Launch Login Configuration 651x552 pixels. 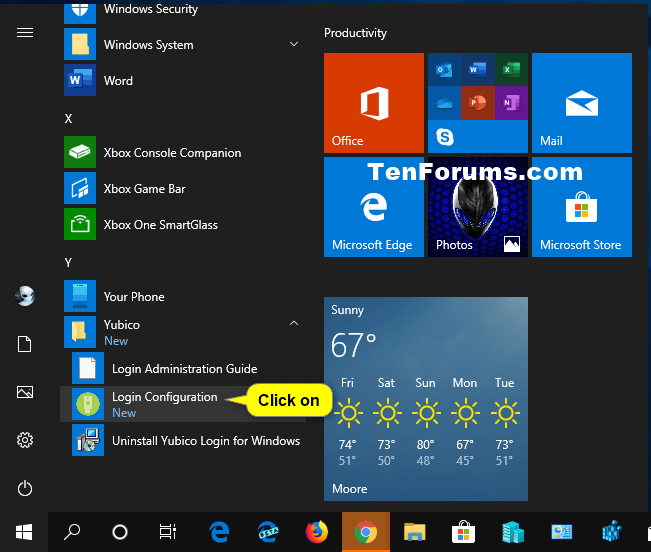tap(183, 404)
